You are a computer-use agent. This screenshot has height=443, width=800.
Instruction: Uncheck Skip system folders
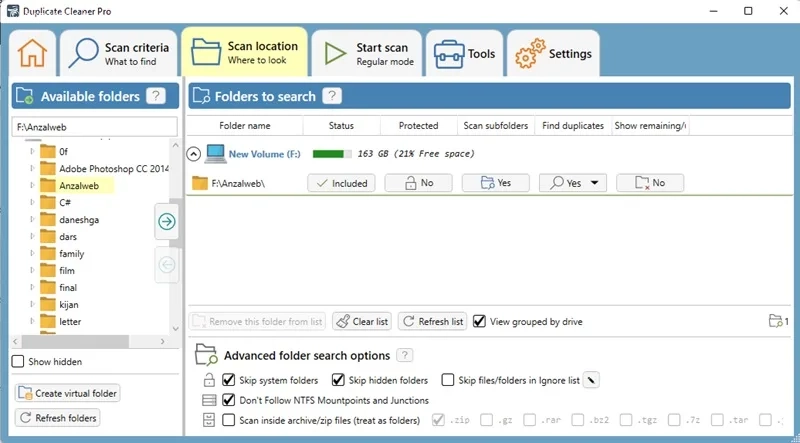229,380
